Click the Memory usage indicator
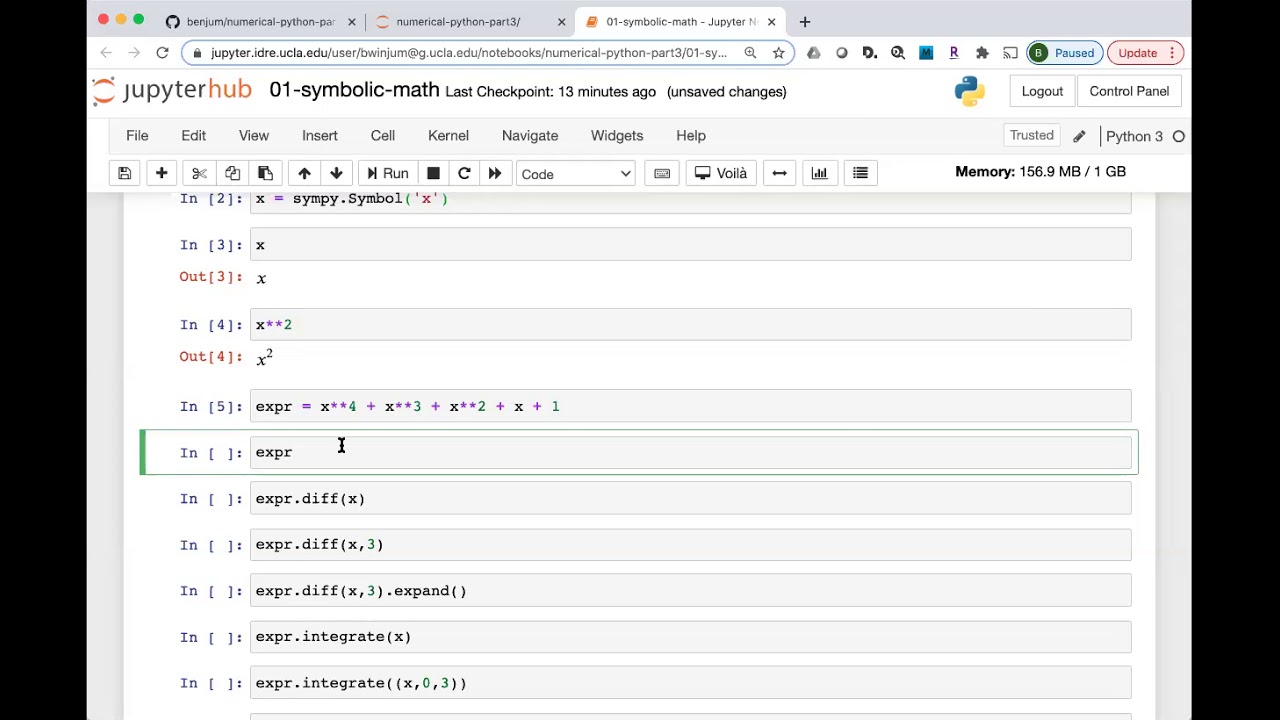Viewport: 1280px width, 720px height. click(1040, 172)
